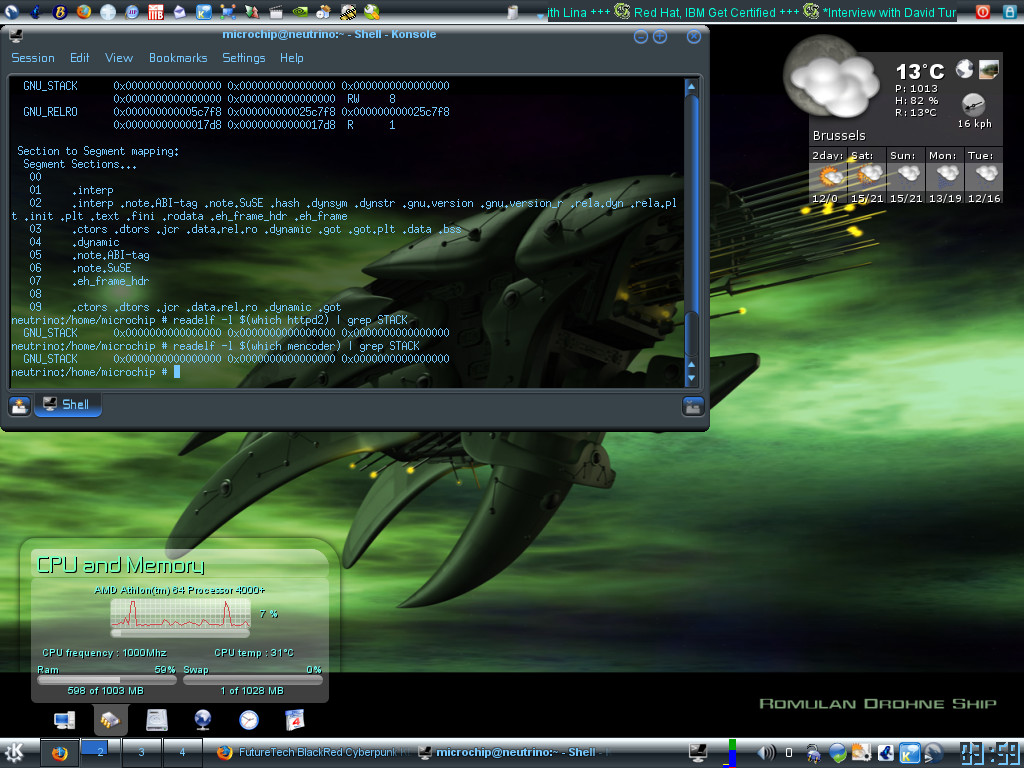Click the Konsole scrollbar up arrow at top
This screenshot has height=768, width=1024.
(691, 86)
